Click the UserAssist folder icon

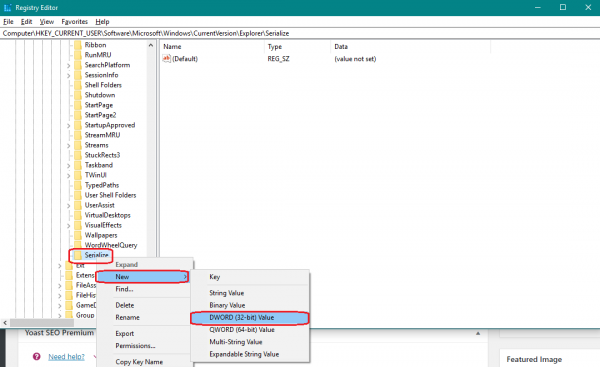(x=78, y=205)
